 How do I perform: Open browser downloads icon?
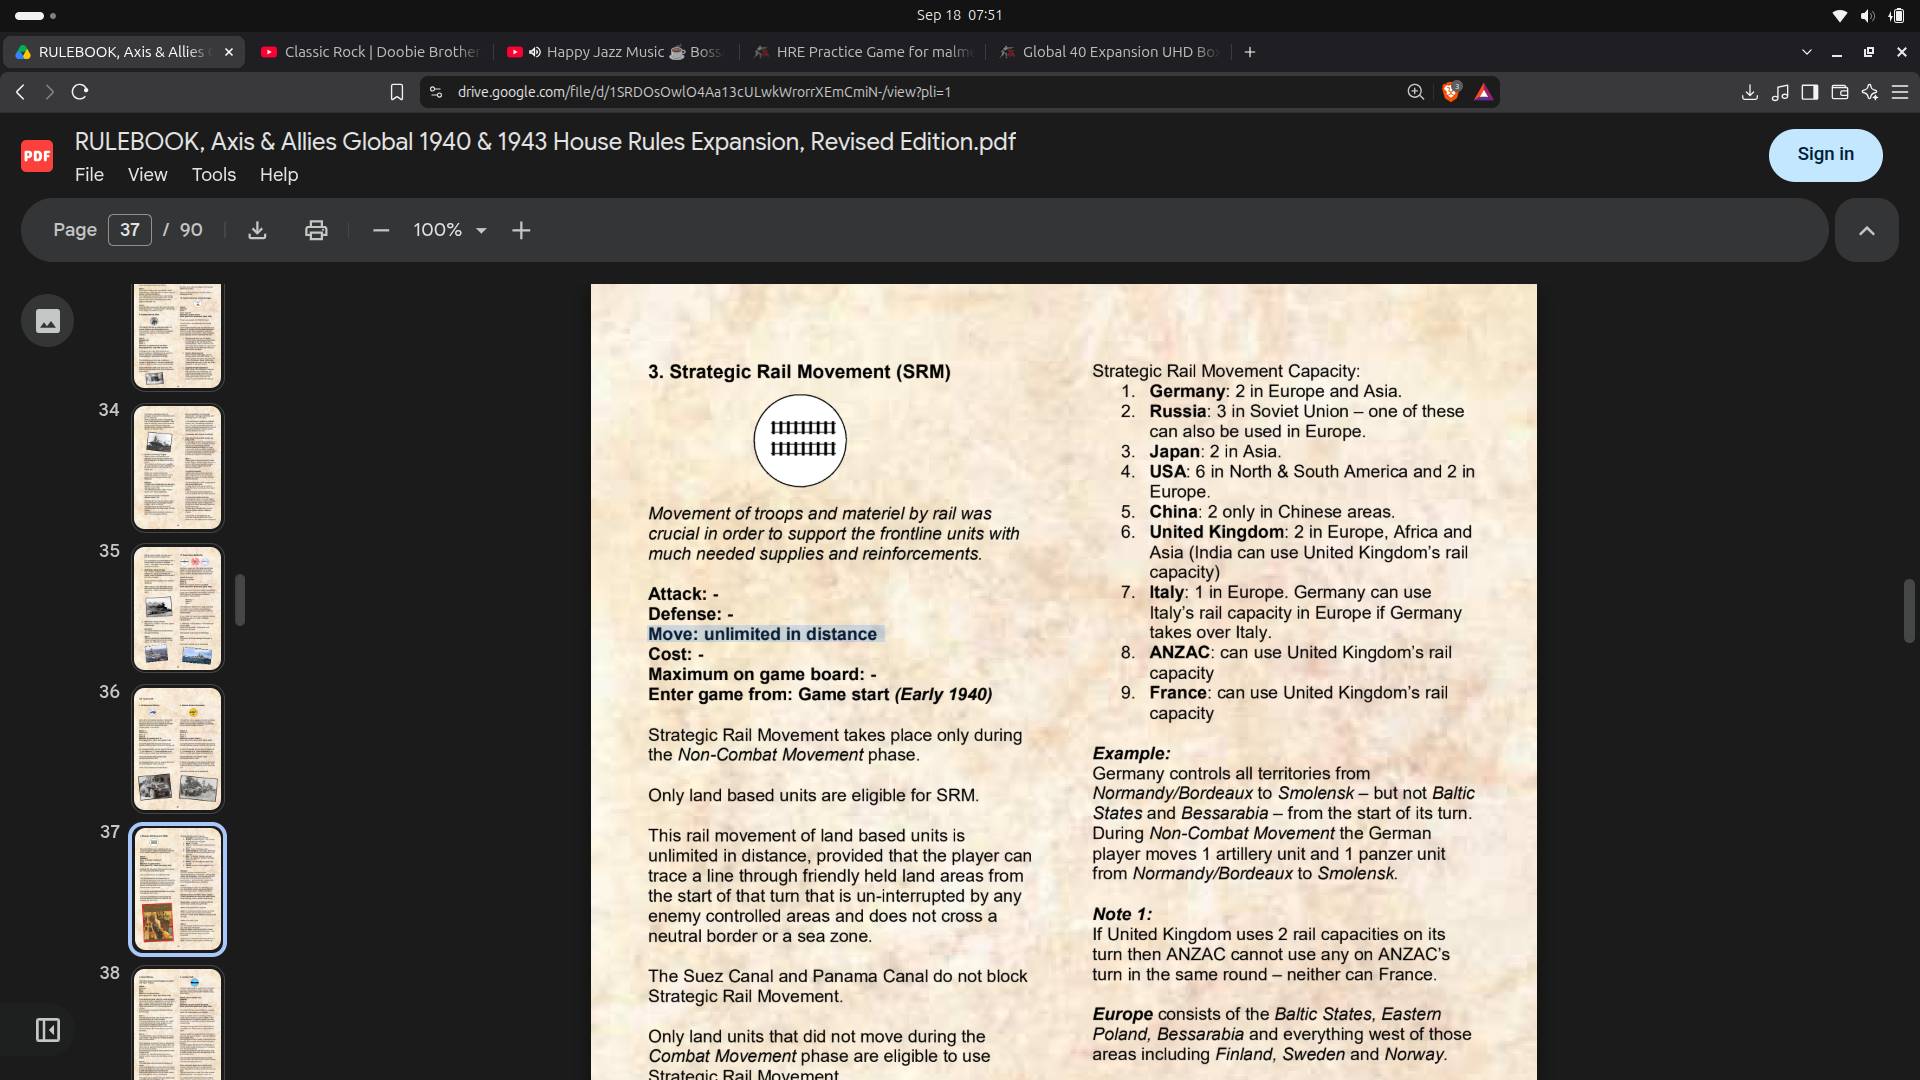click(1749, 92)
